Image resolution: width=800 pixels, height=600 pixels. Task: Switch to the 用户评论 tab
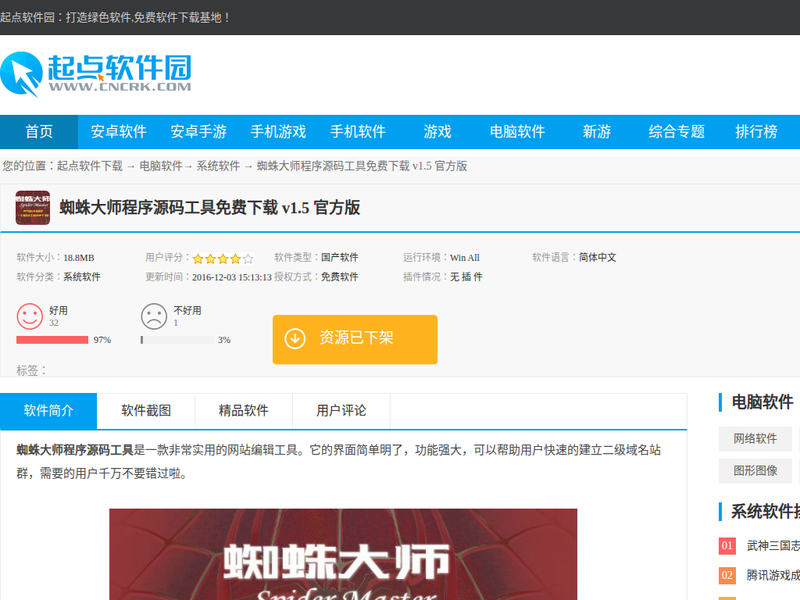pos(341,411)
